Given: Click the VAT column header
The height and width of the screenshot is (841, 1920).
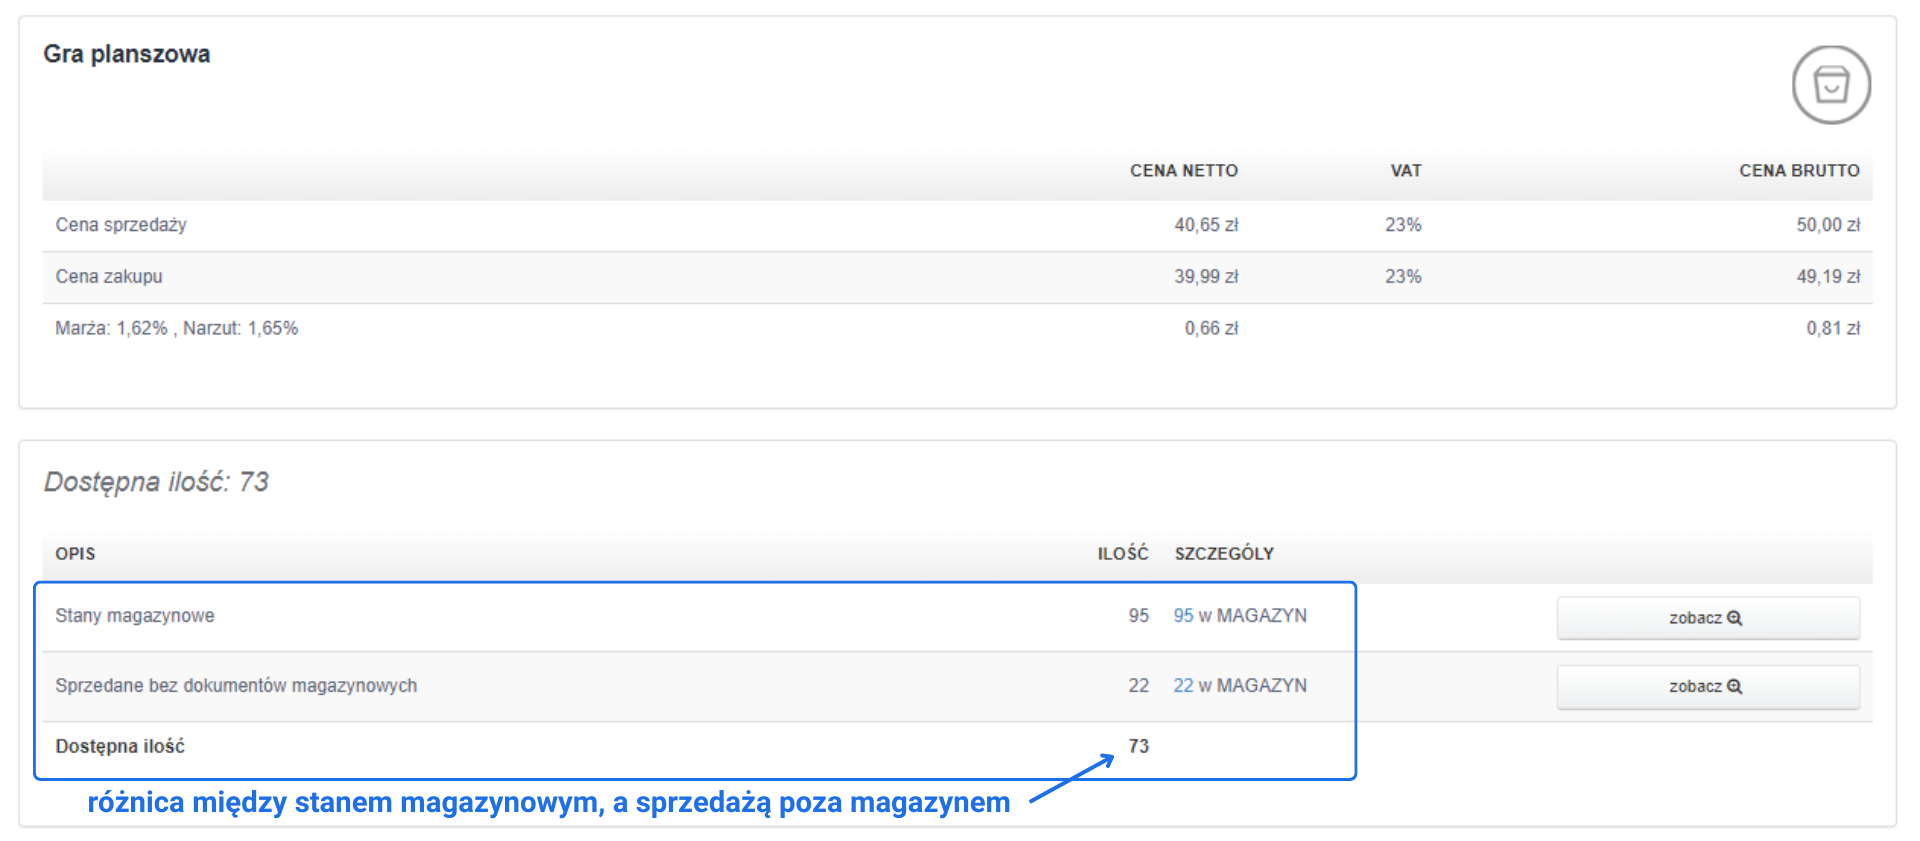Looking at the screenshot, I should [1405, 171].
